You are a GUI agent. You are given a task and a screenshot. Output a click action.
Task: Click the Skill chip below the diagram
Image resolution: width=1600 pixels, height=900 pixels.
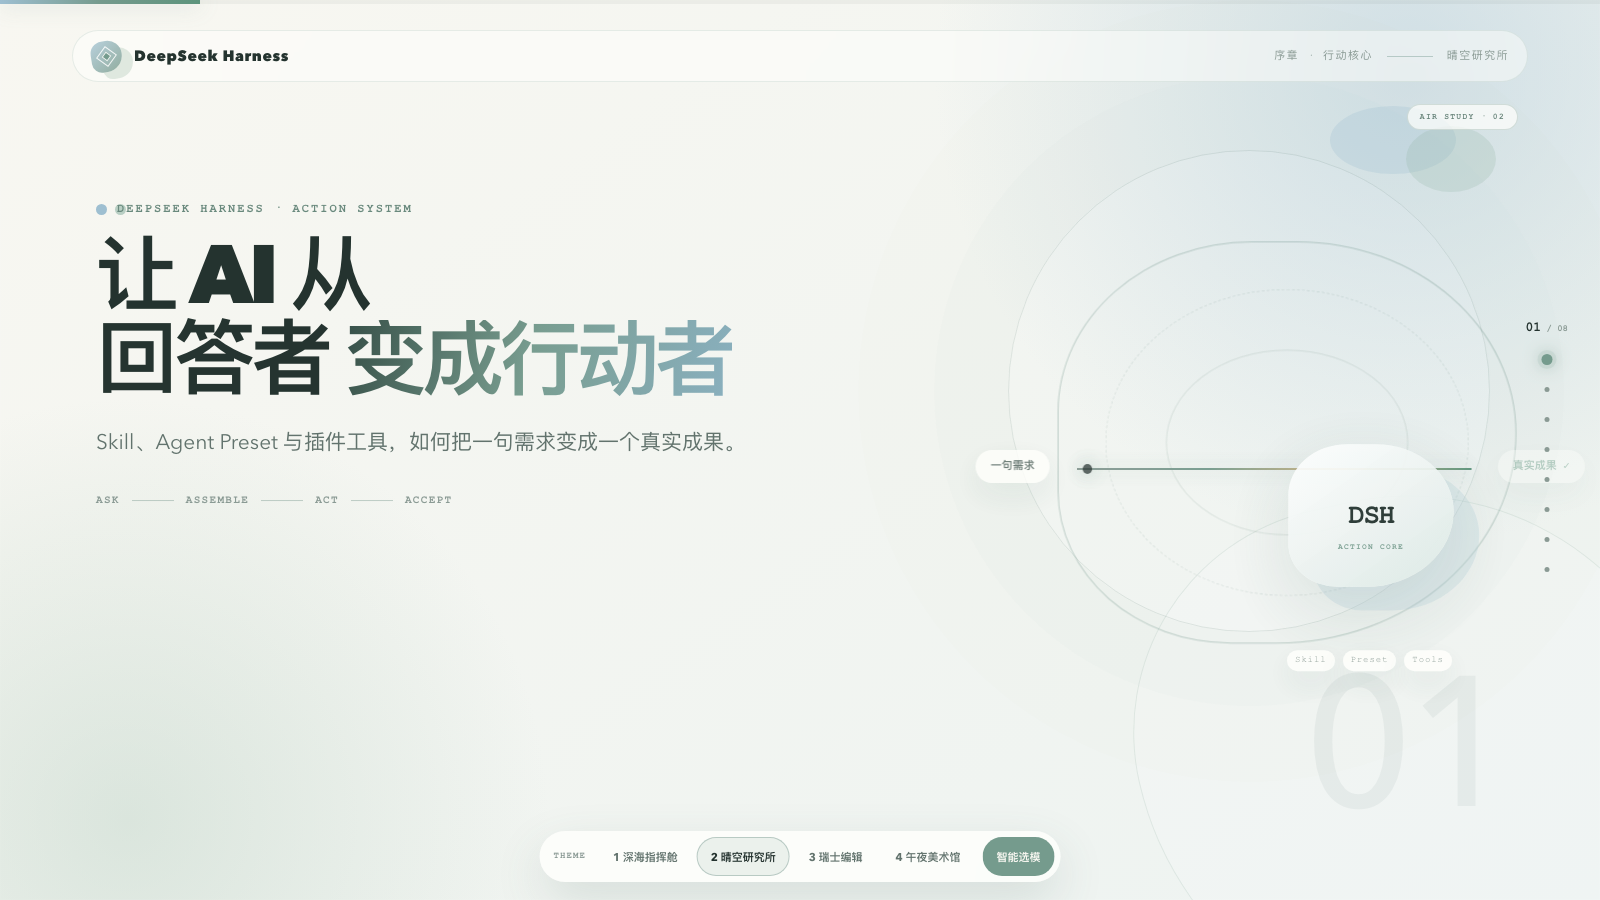click(1310, 660)
